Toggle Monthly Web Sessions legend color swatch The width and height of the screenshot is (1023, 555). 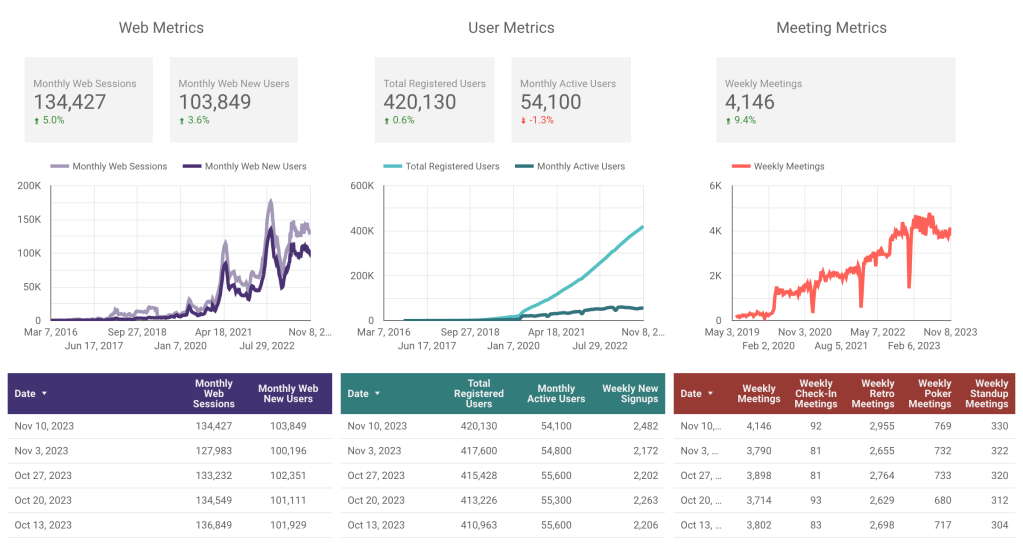tap(59, 166)
